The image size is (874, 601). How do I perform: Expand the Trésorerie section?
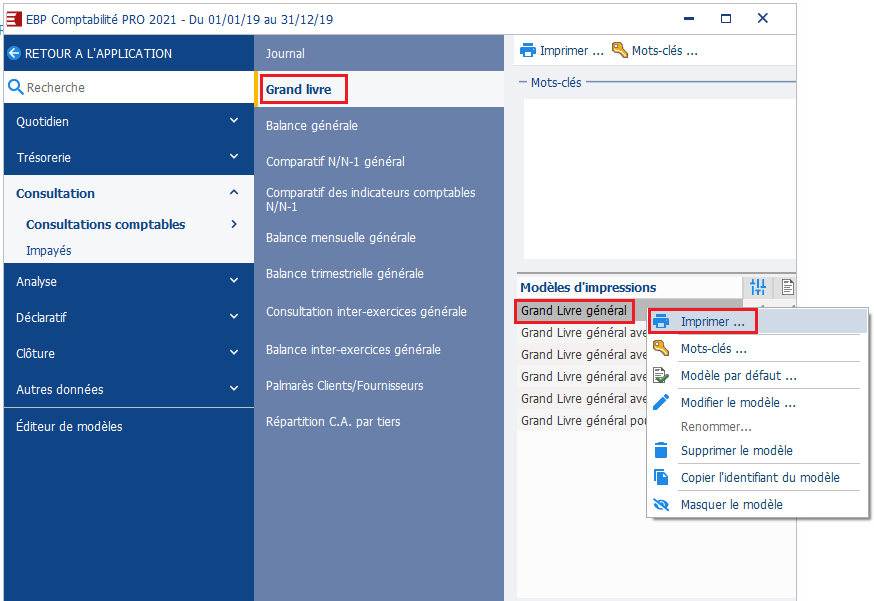click(x=234, y=157)
